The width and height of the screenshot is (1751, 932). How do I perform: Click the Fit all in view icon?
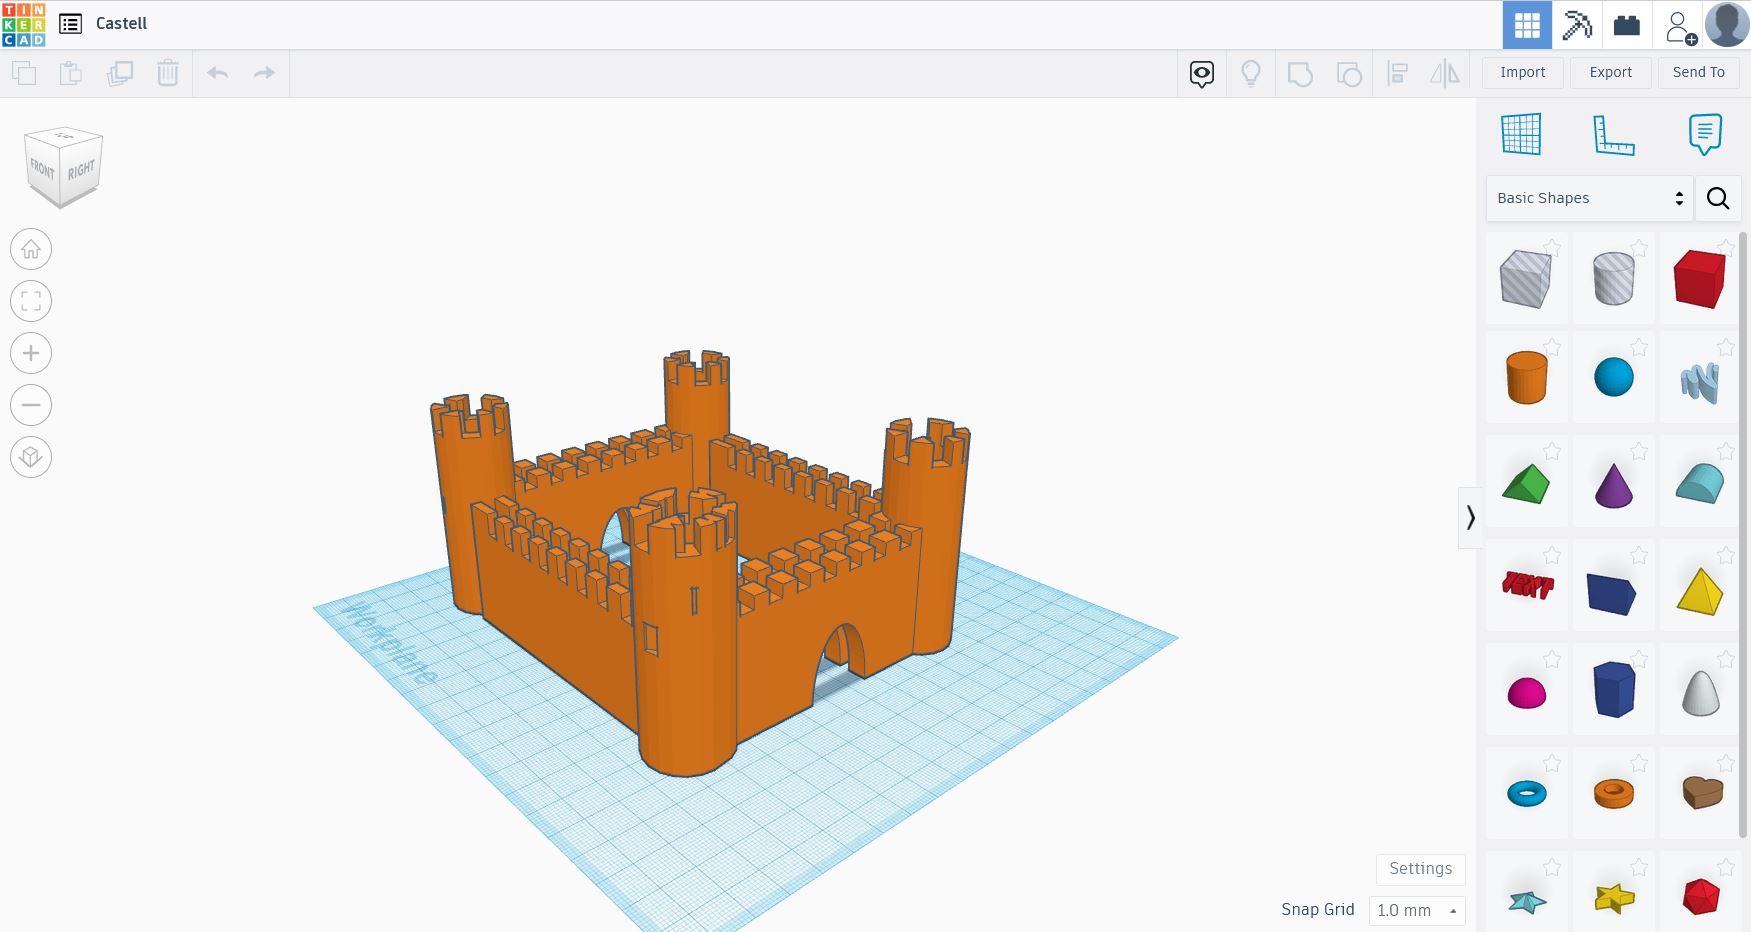pyautogui.click(x=31, y=301)
